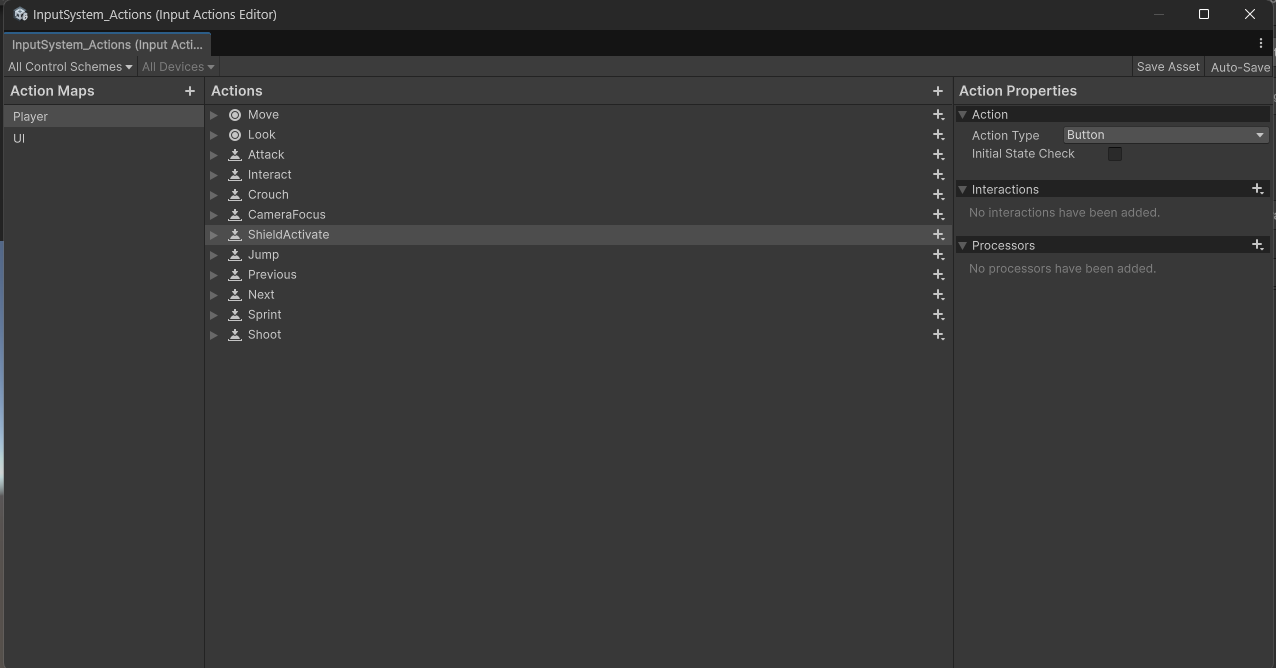Expand the Attack action bindings
Viewport: 1276px width, 668px height.
(214, 155)
